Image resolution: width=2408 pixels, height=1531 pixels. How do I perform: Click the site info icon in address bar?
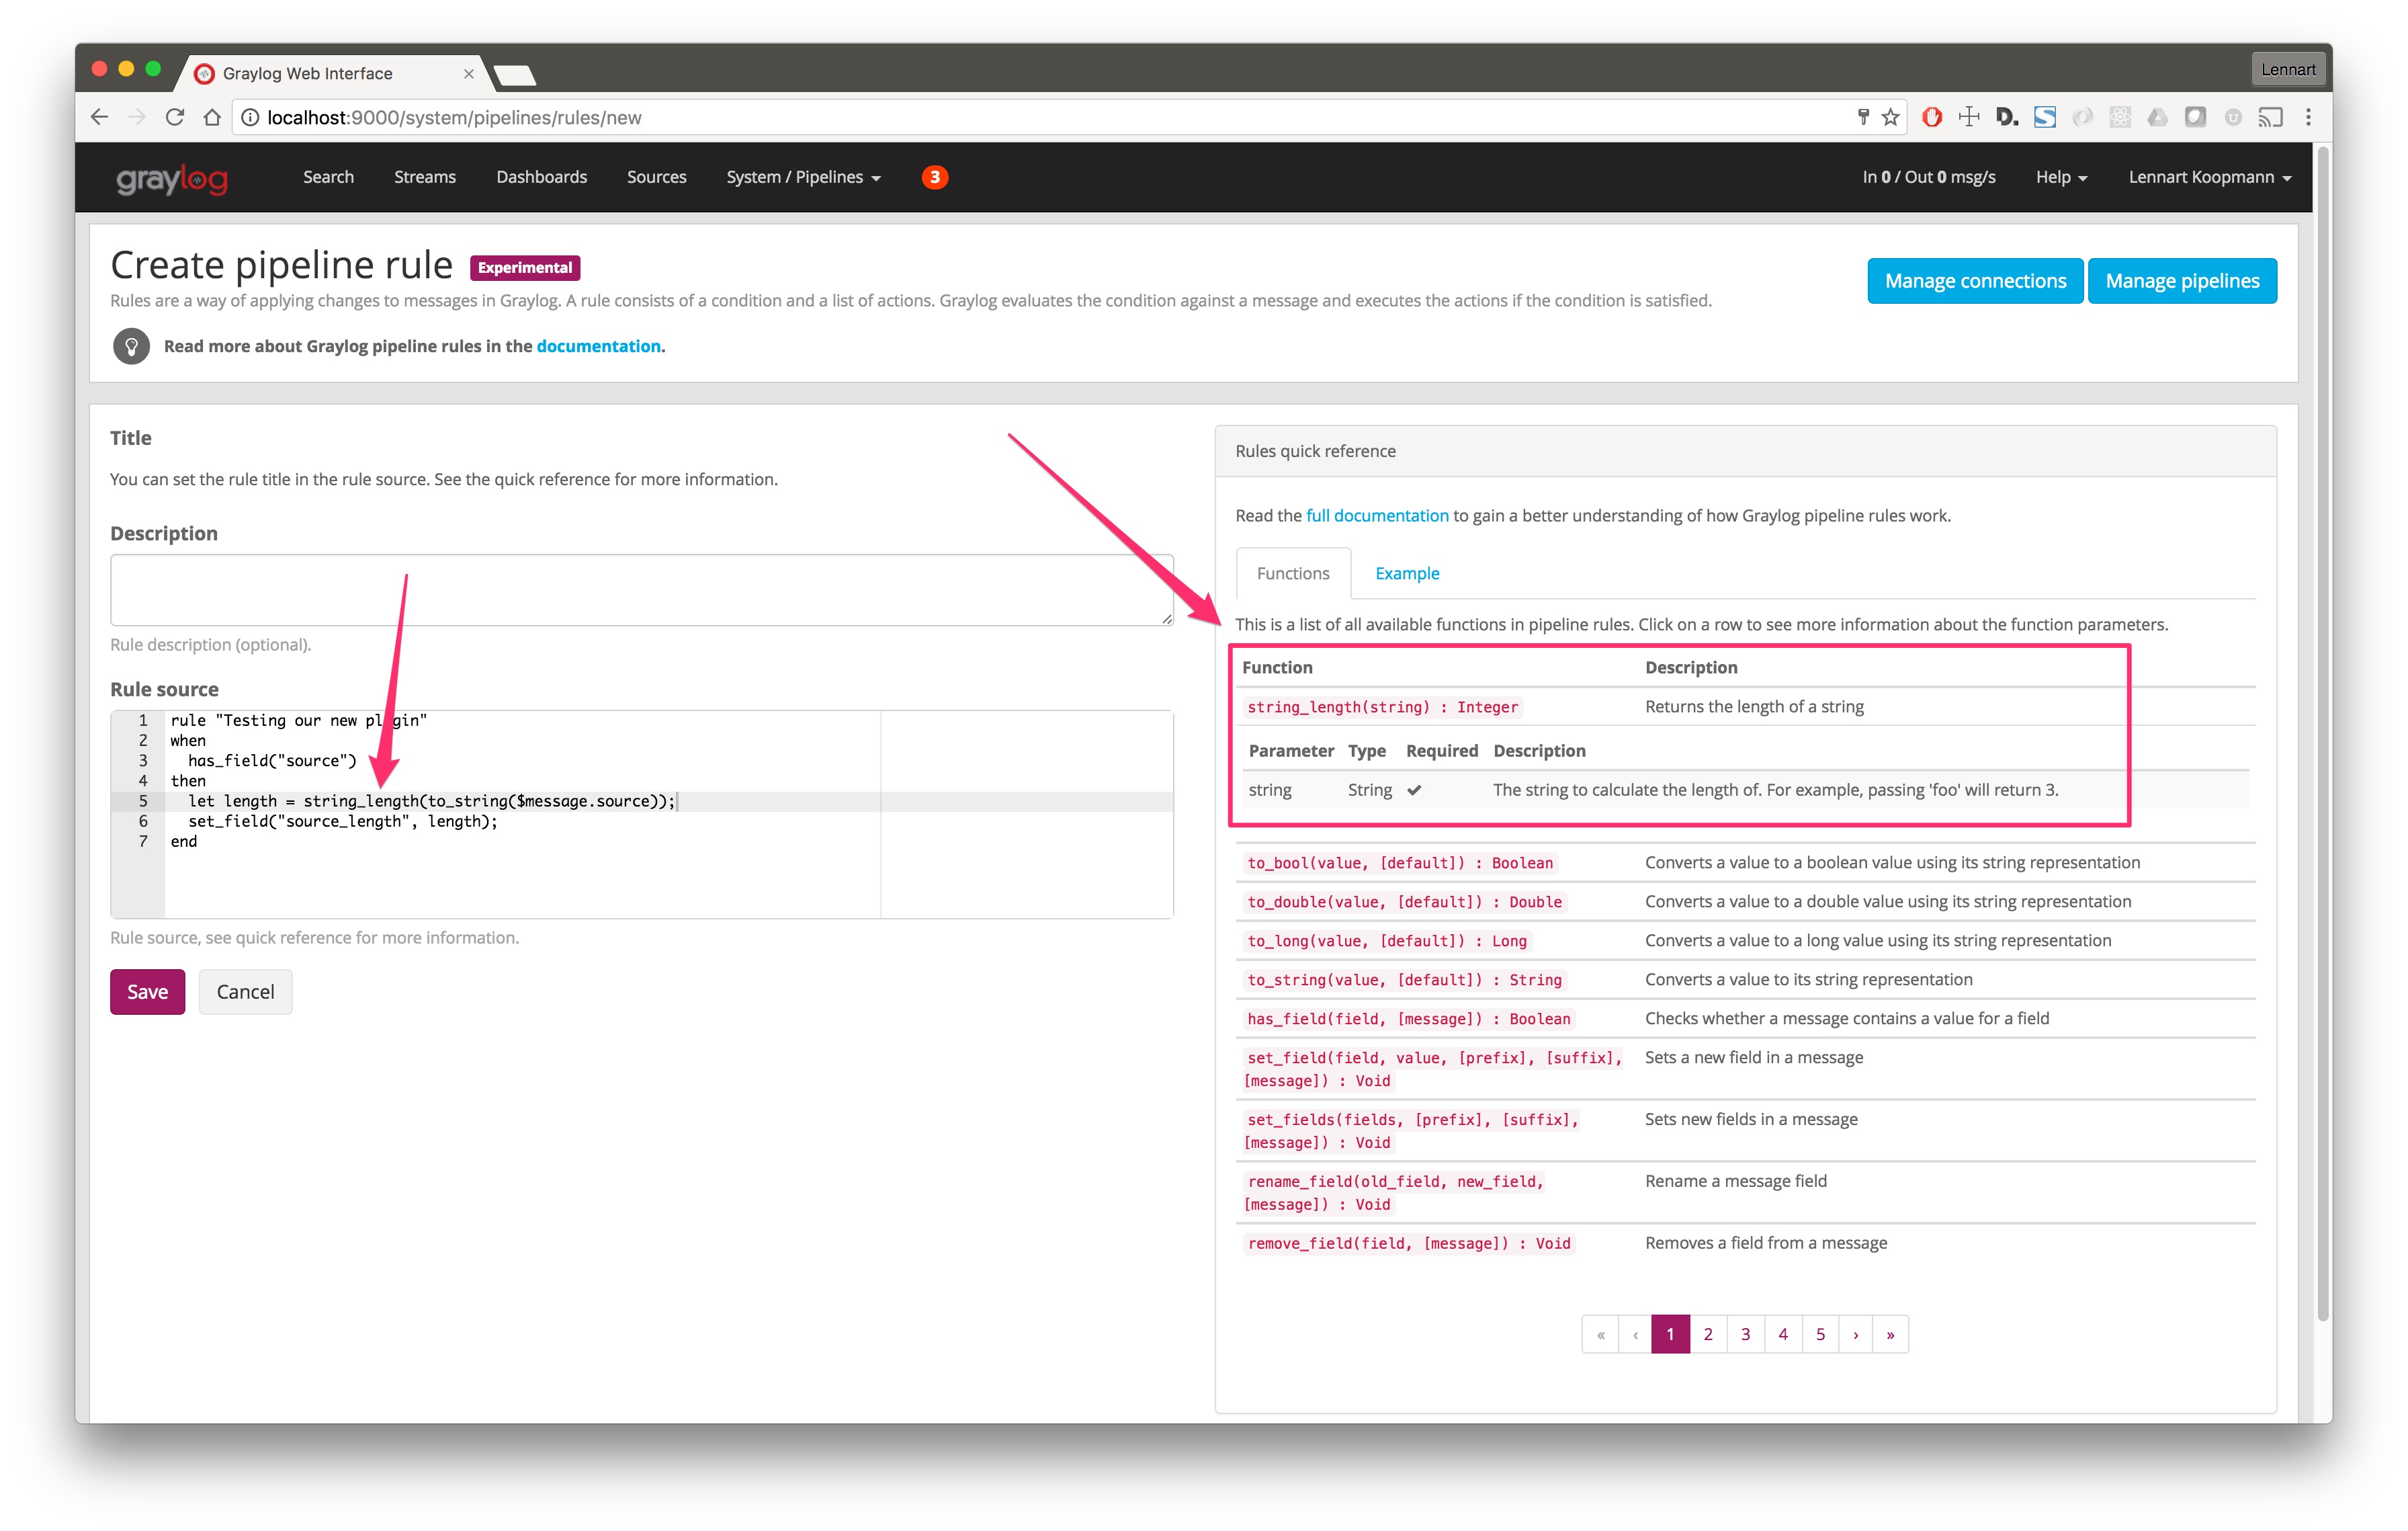coord(250,117)
